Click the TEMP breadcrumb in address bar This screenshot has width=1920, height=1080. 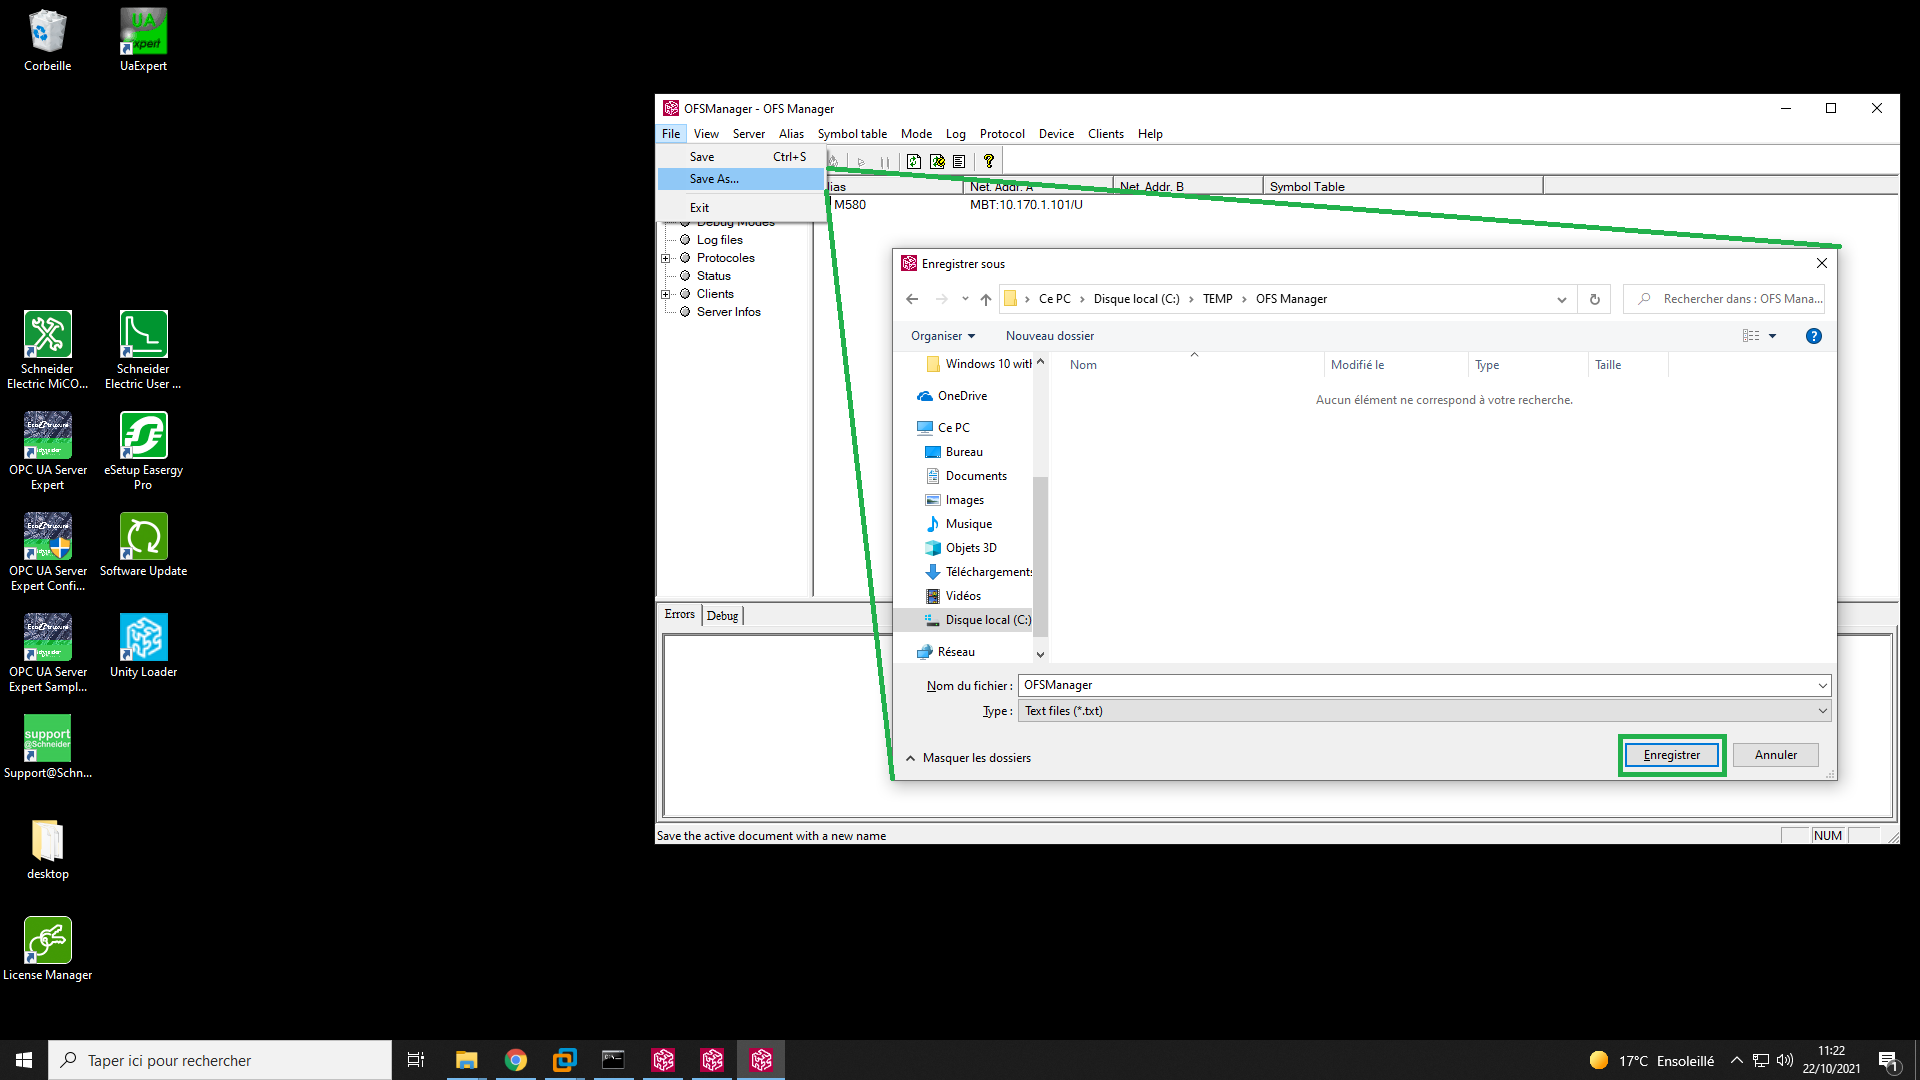[x=1217, y=299]
